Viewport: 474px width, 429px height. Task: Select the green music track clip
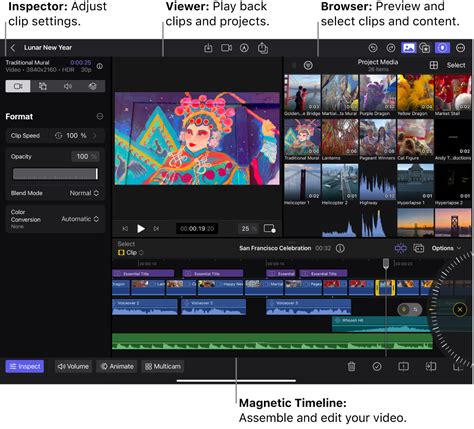point(272,341)
